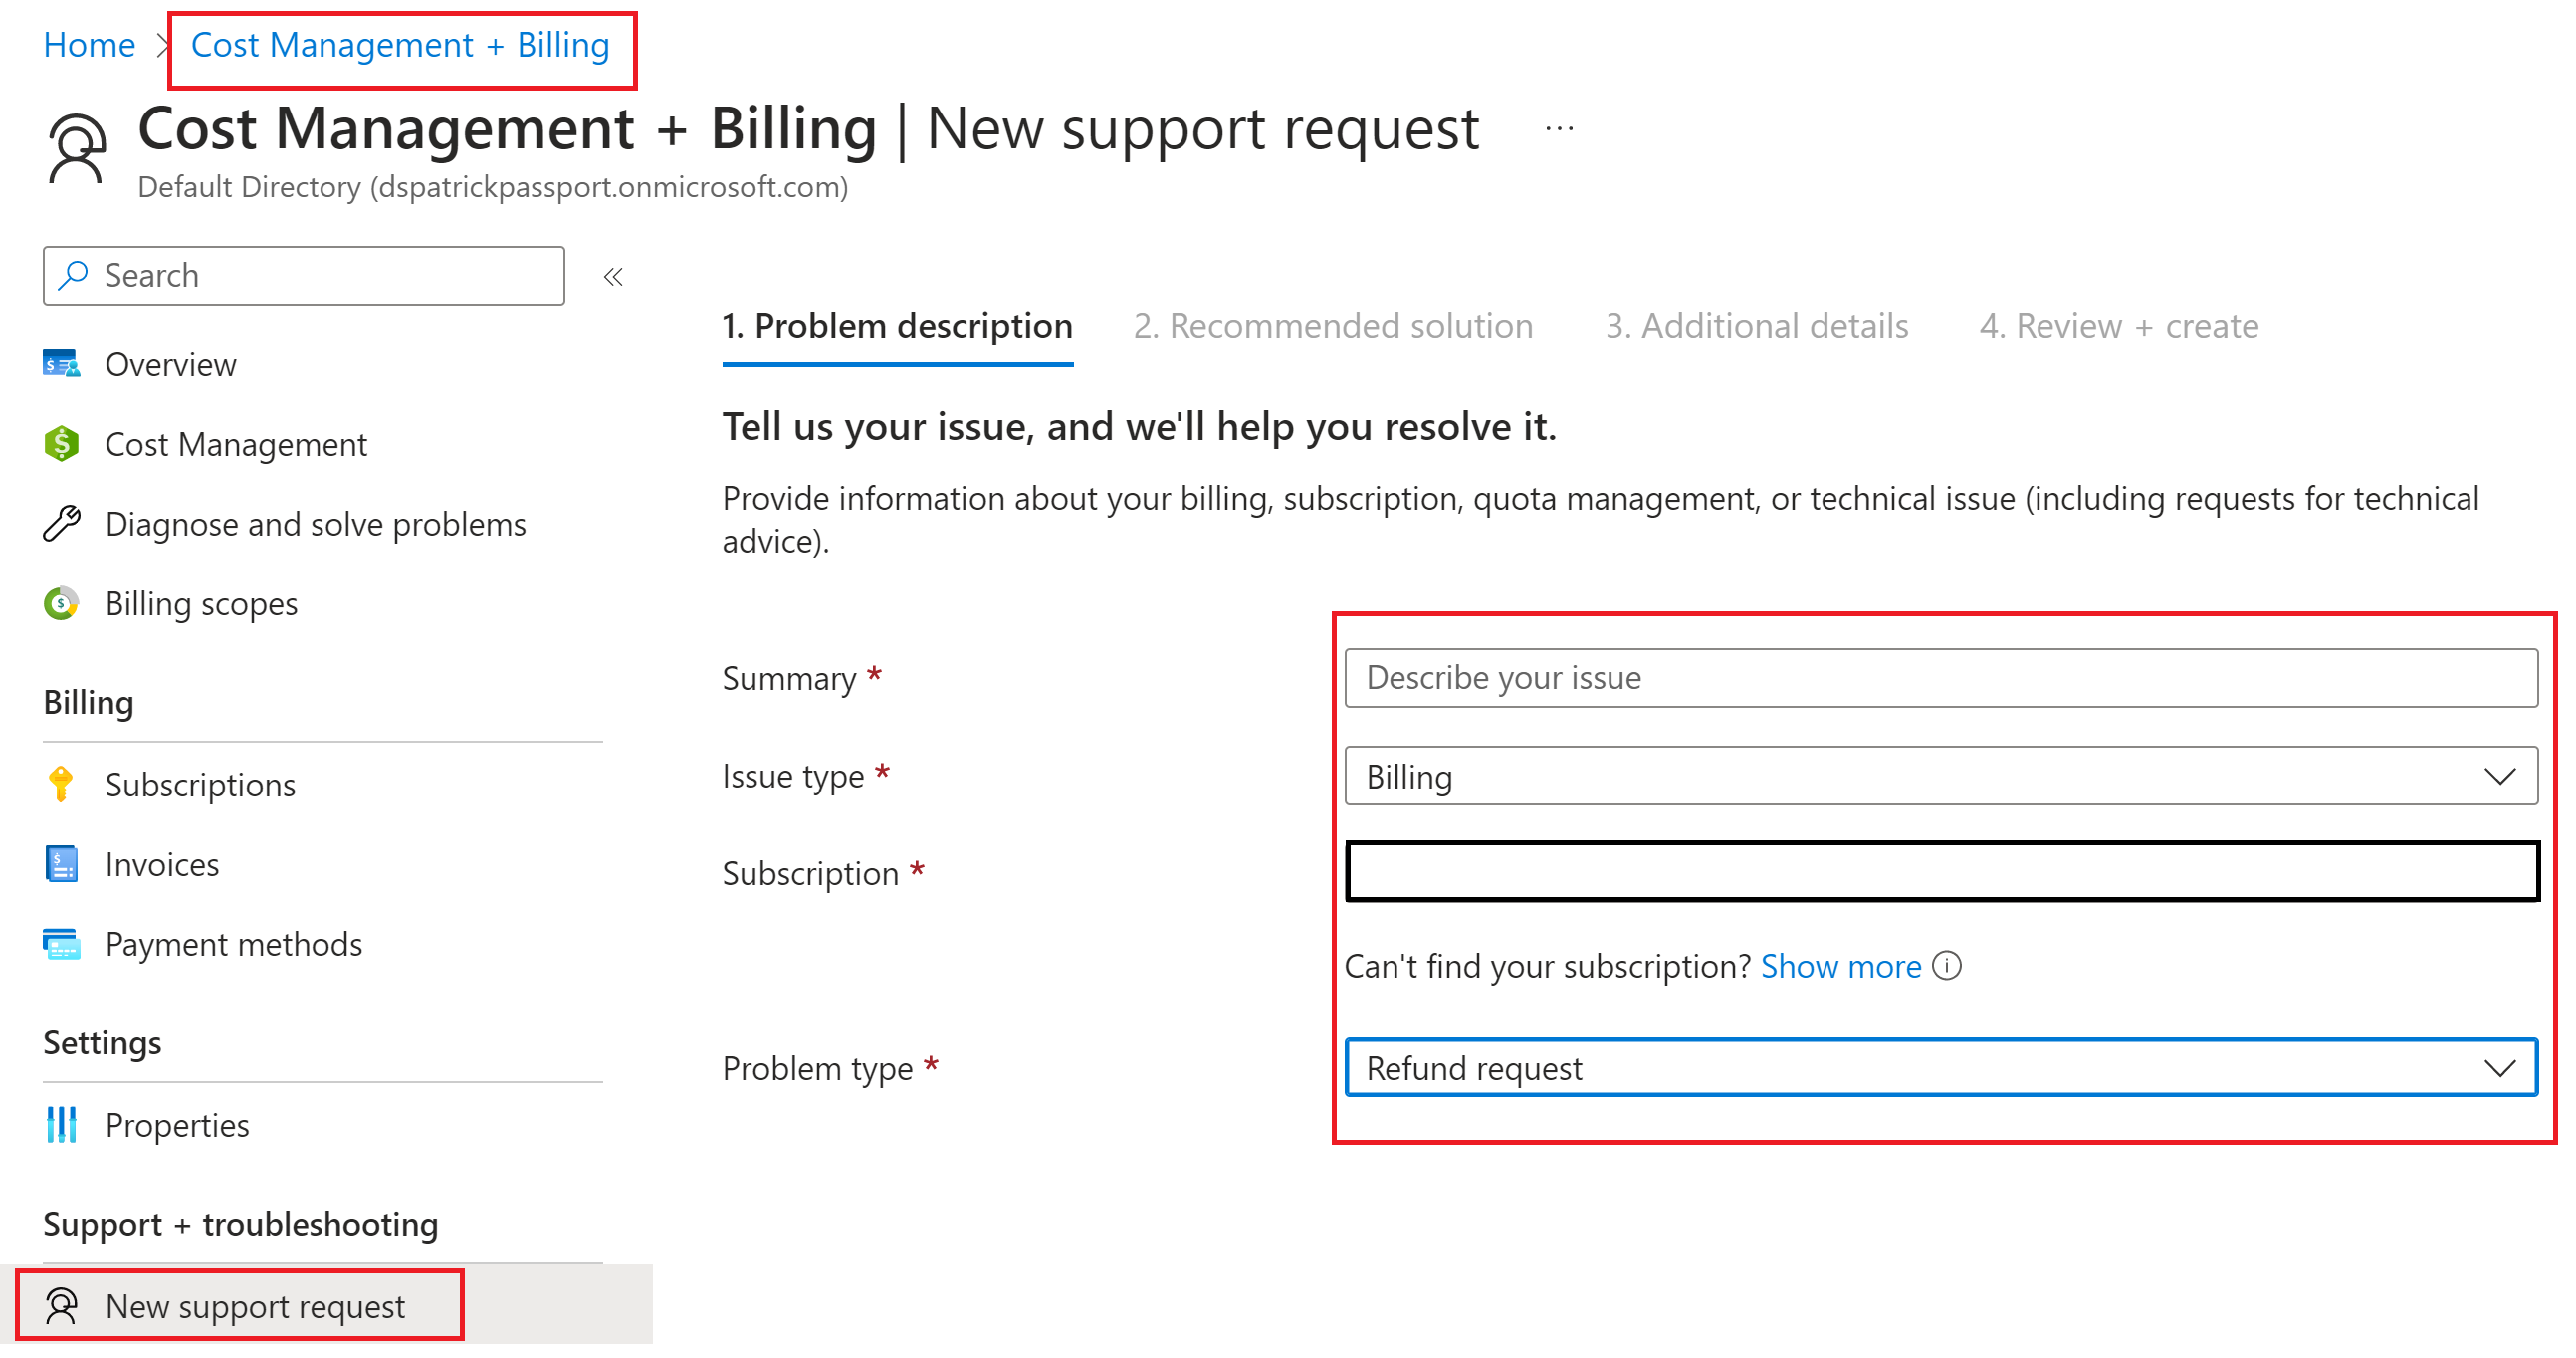Open Payment methods
The image size is (2576, 1358).
click(233, 943)
